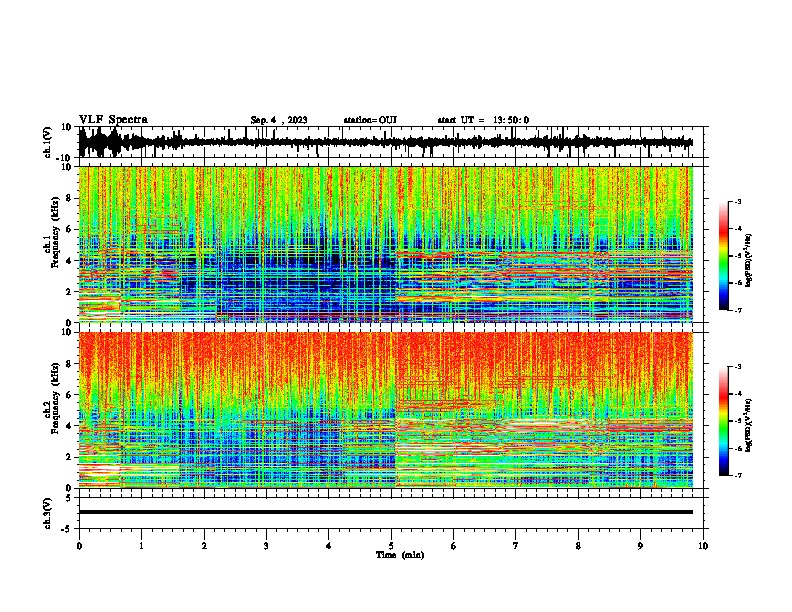Viewport: 792px width, 612px height.
Task: Click the "station=OUJ" header text
Action: point(370,120)
